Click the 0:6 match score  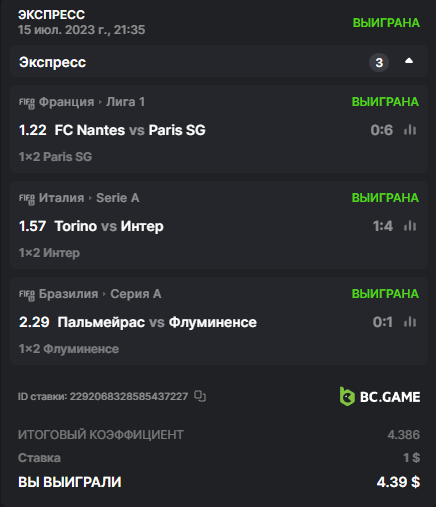pyautogui.click(x=382, y=130)
